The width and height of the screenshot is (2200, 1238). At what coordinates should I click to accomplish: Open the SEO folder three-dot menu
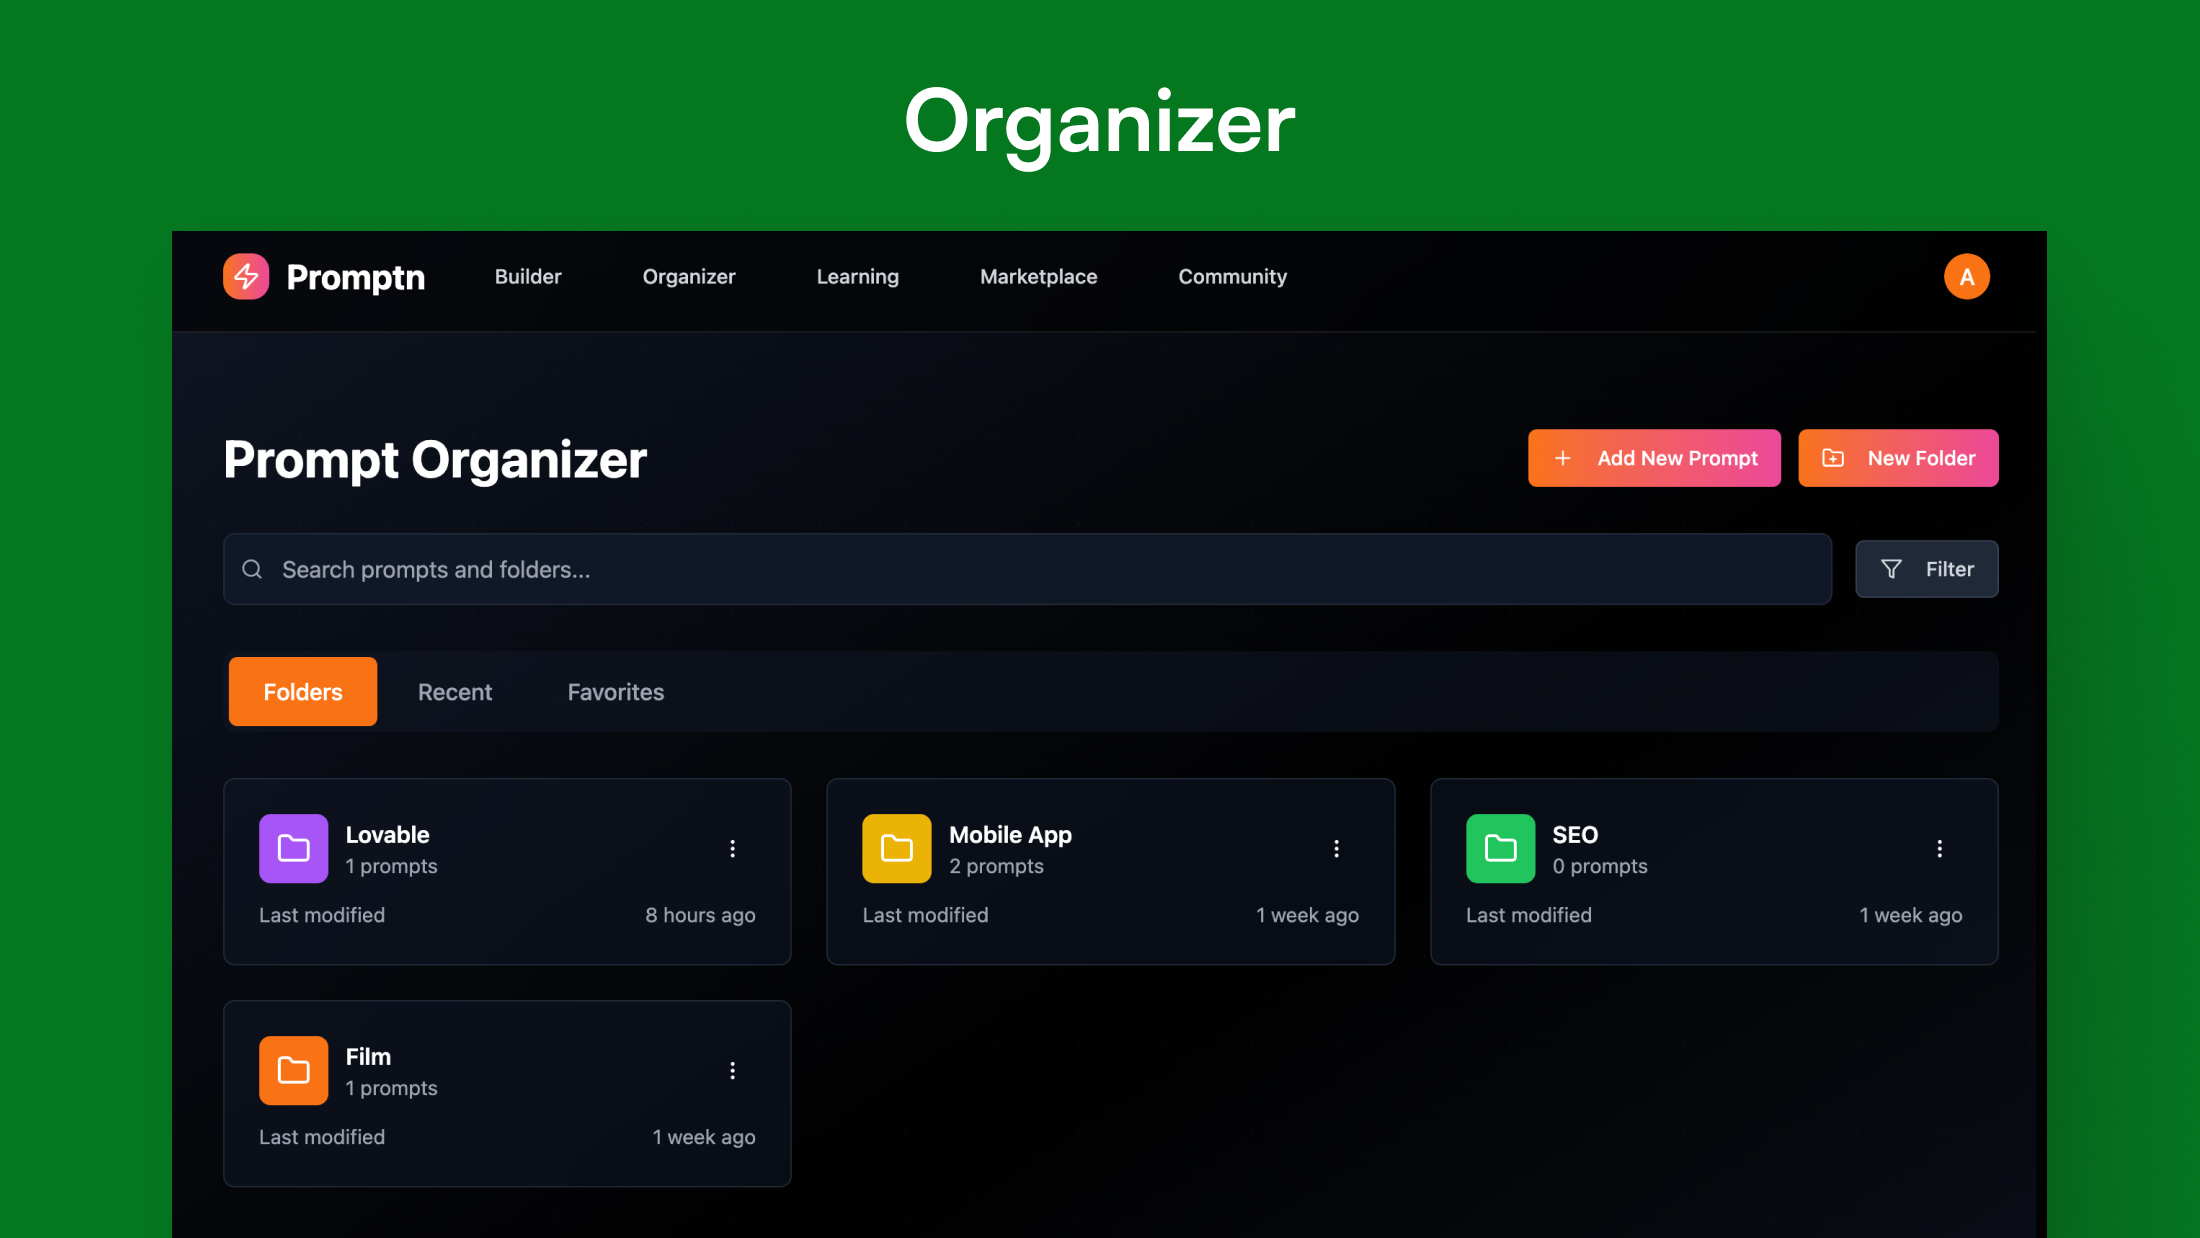(1939, 848)
